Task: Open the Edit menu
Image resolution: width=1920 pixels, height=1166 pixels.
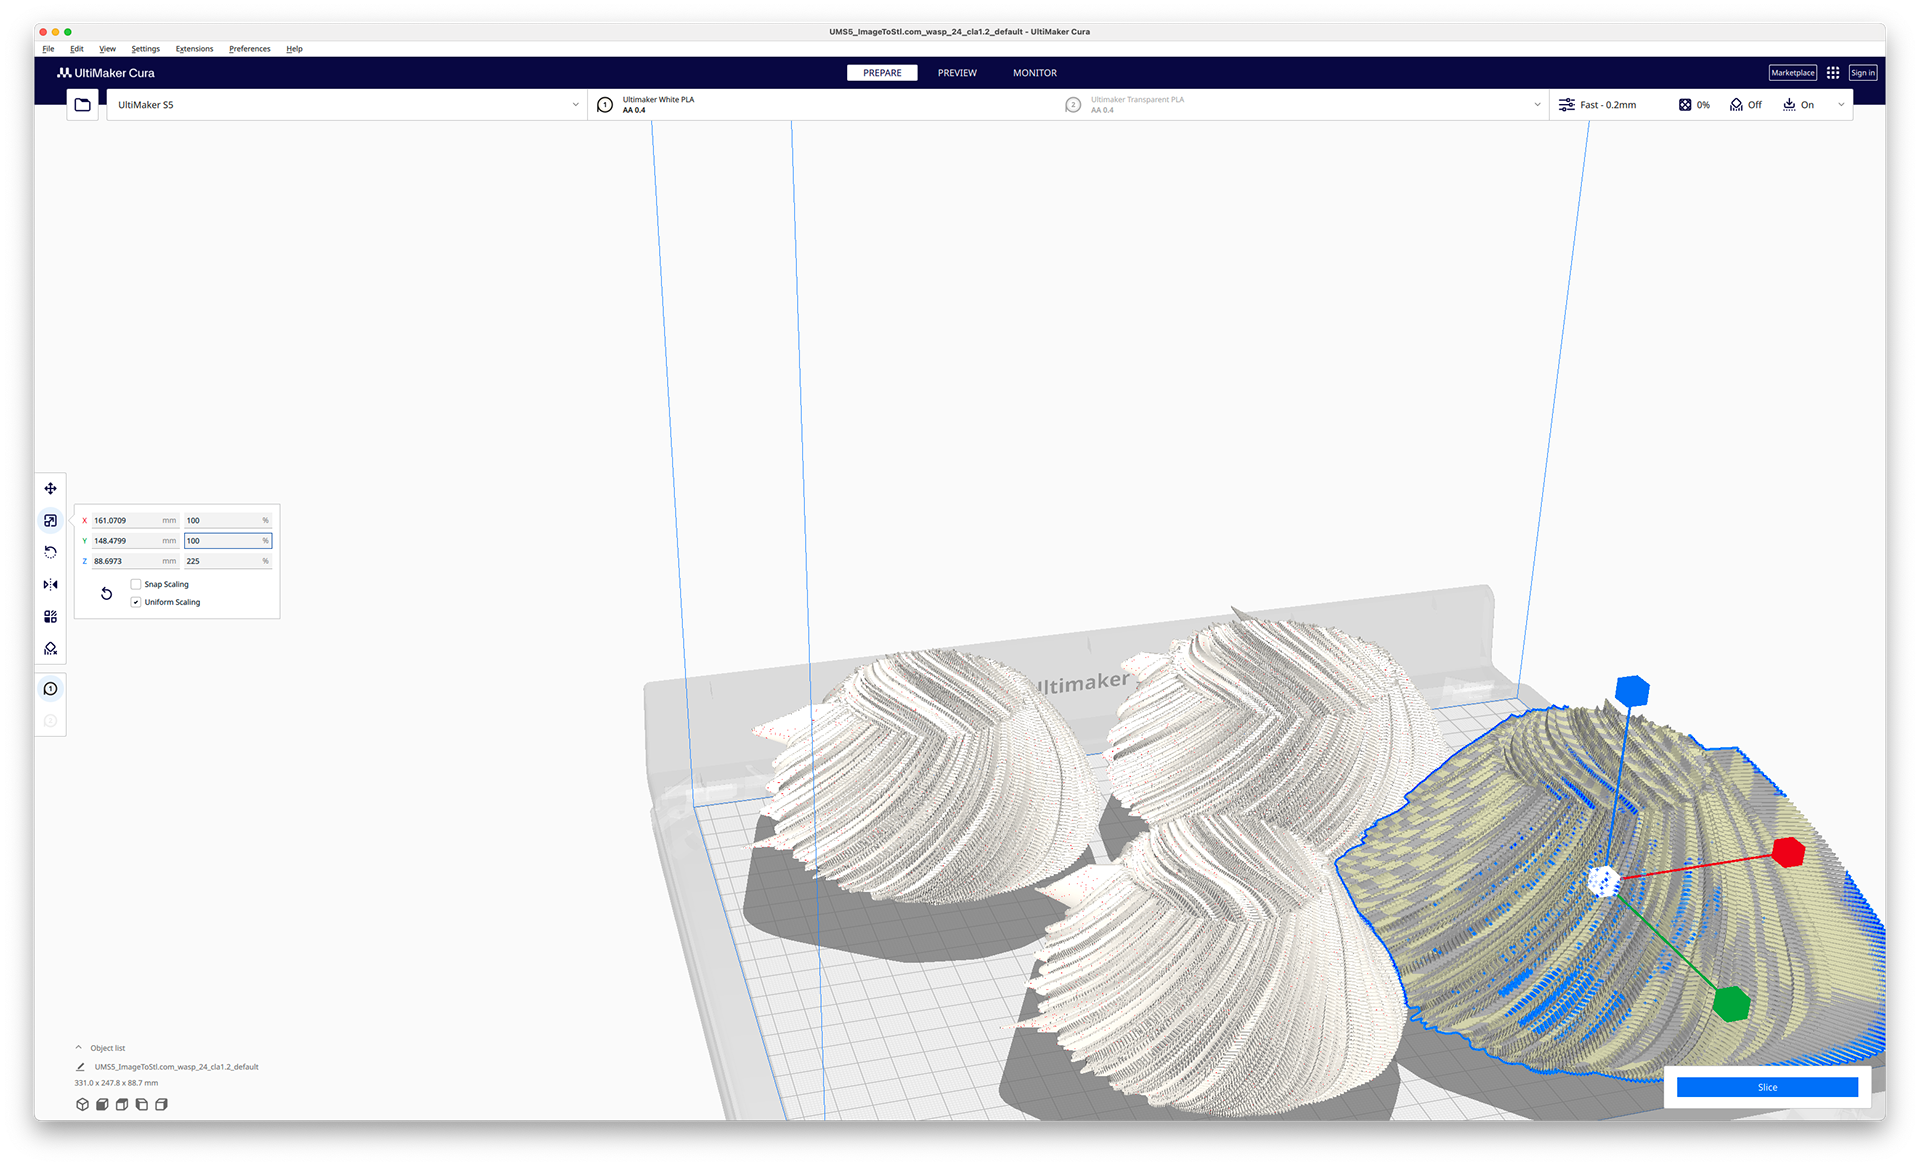Action: (77, 49)
